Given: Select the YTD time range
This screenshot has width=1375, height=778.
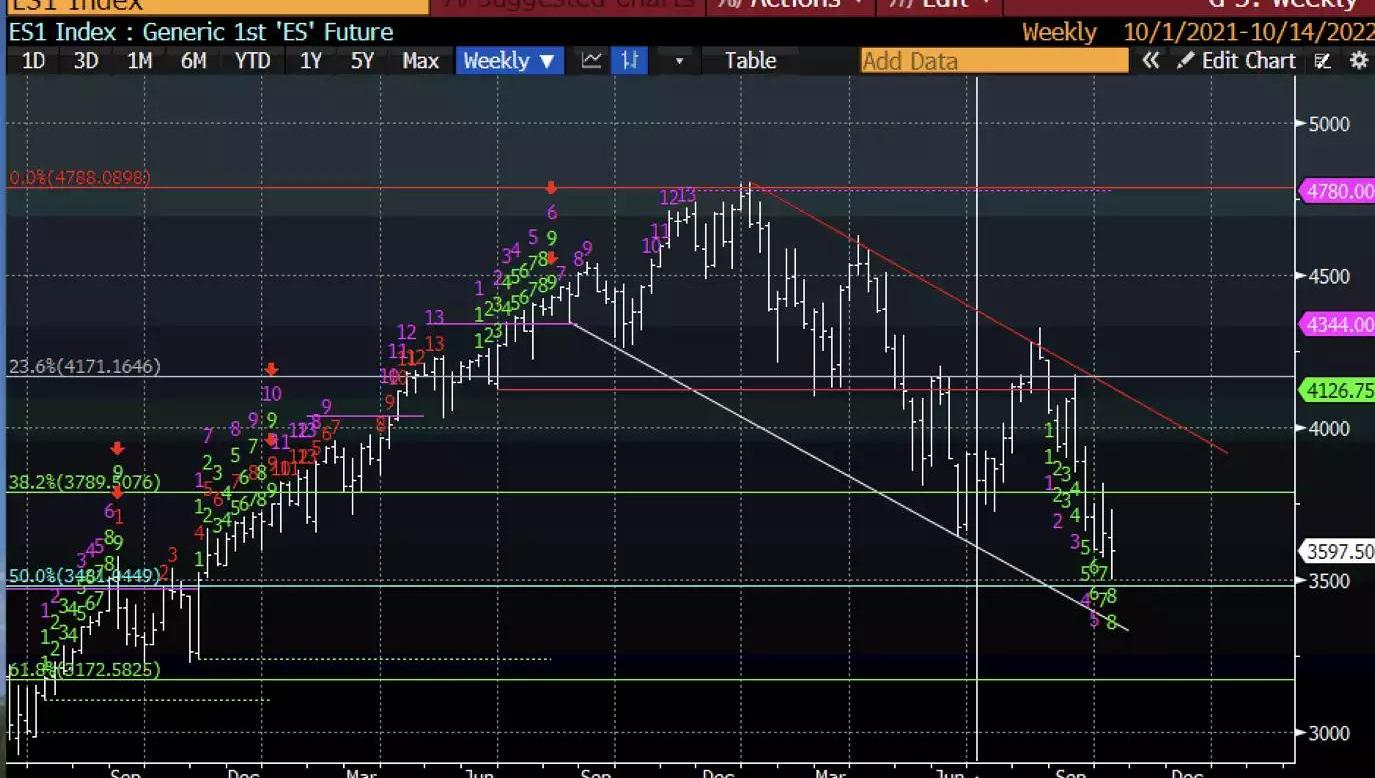Looking at the screenshot, I should tap(252, 61).
